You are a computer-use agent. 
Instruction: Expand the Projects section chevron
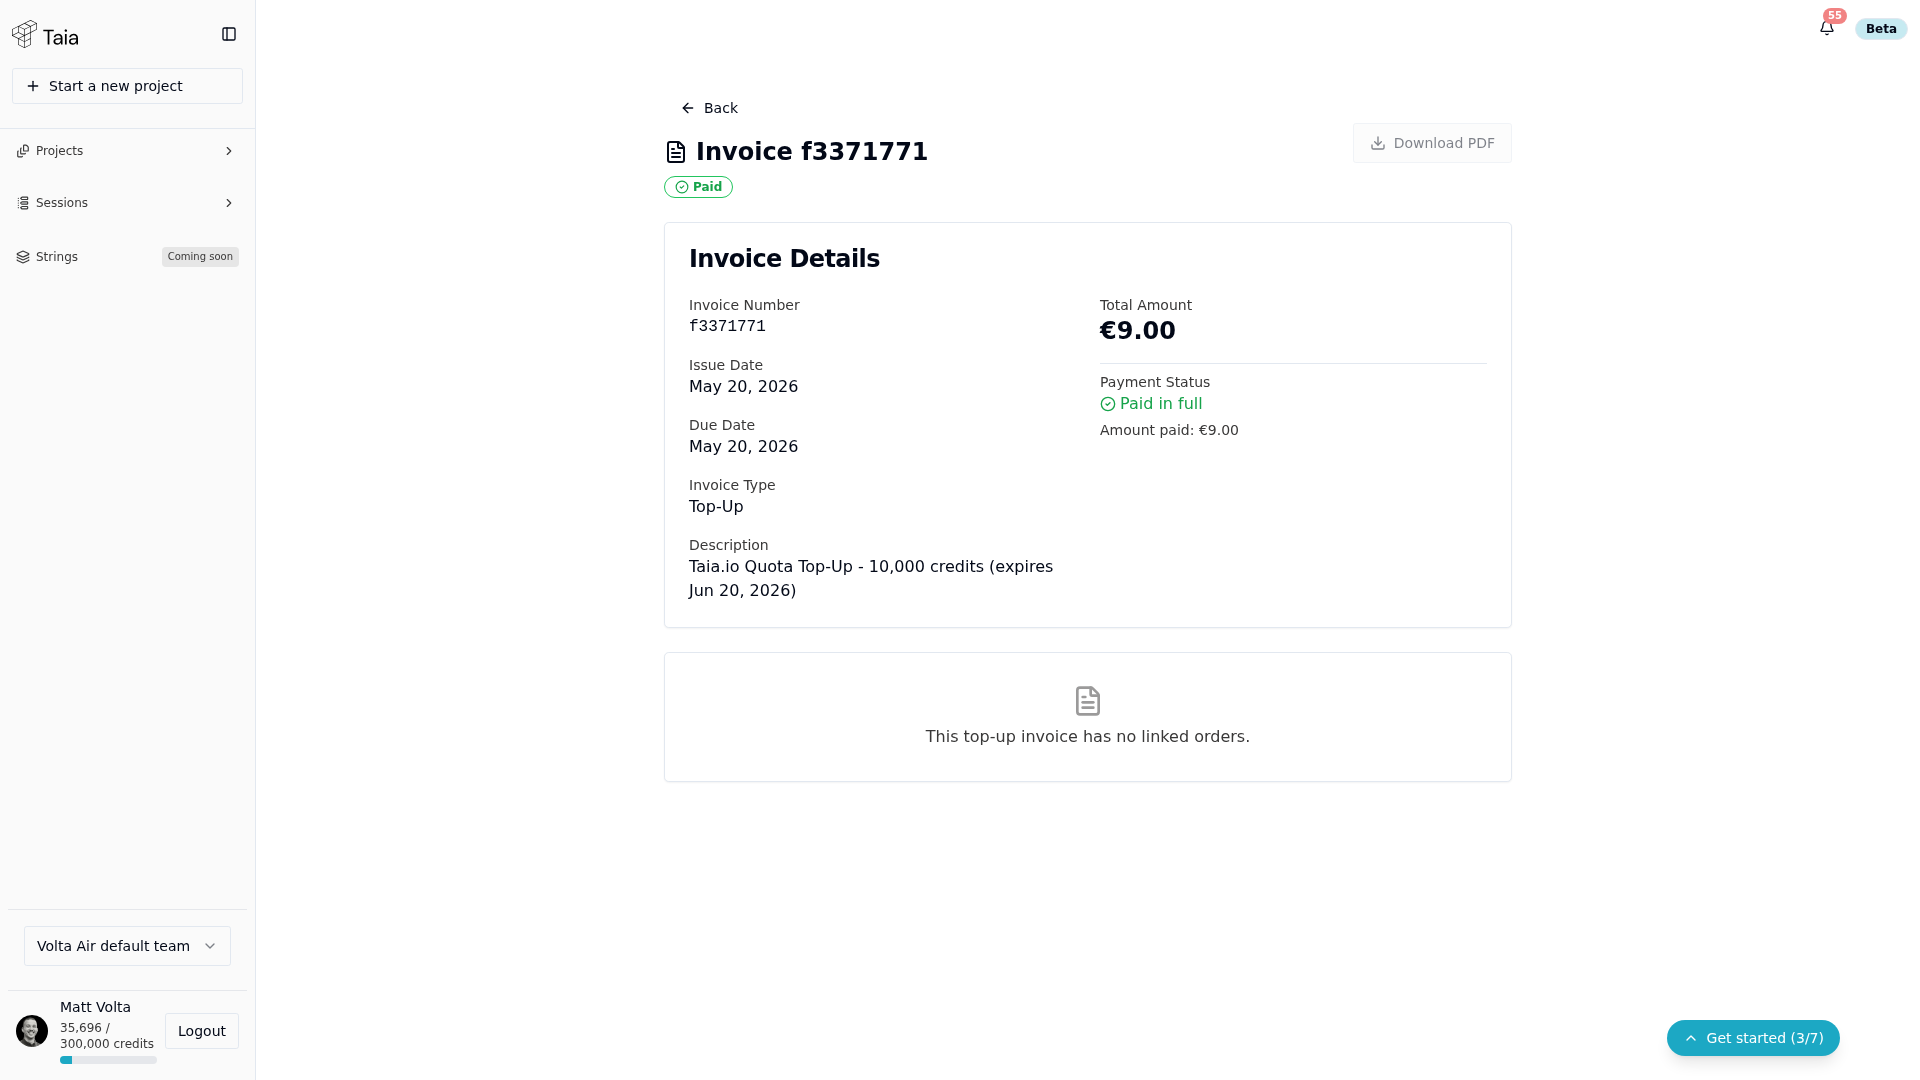pyautogui.click(x=229, y=151)
